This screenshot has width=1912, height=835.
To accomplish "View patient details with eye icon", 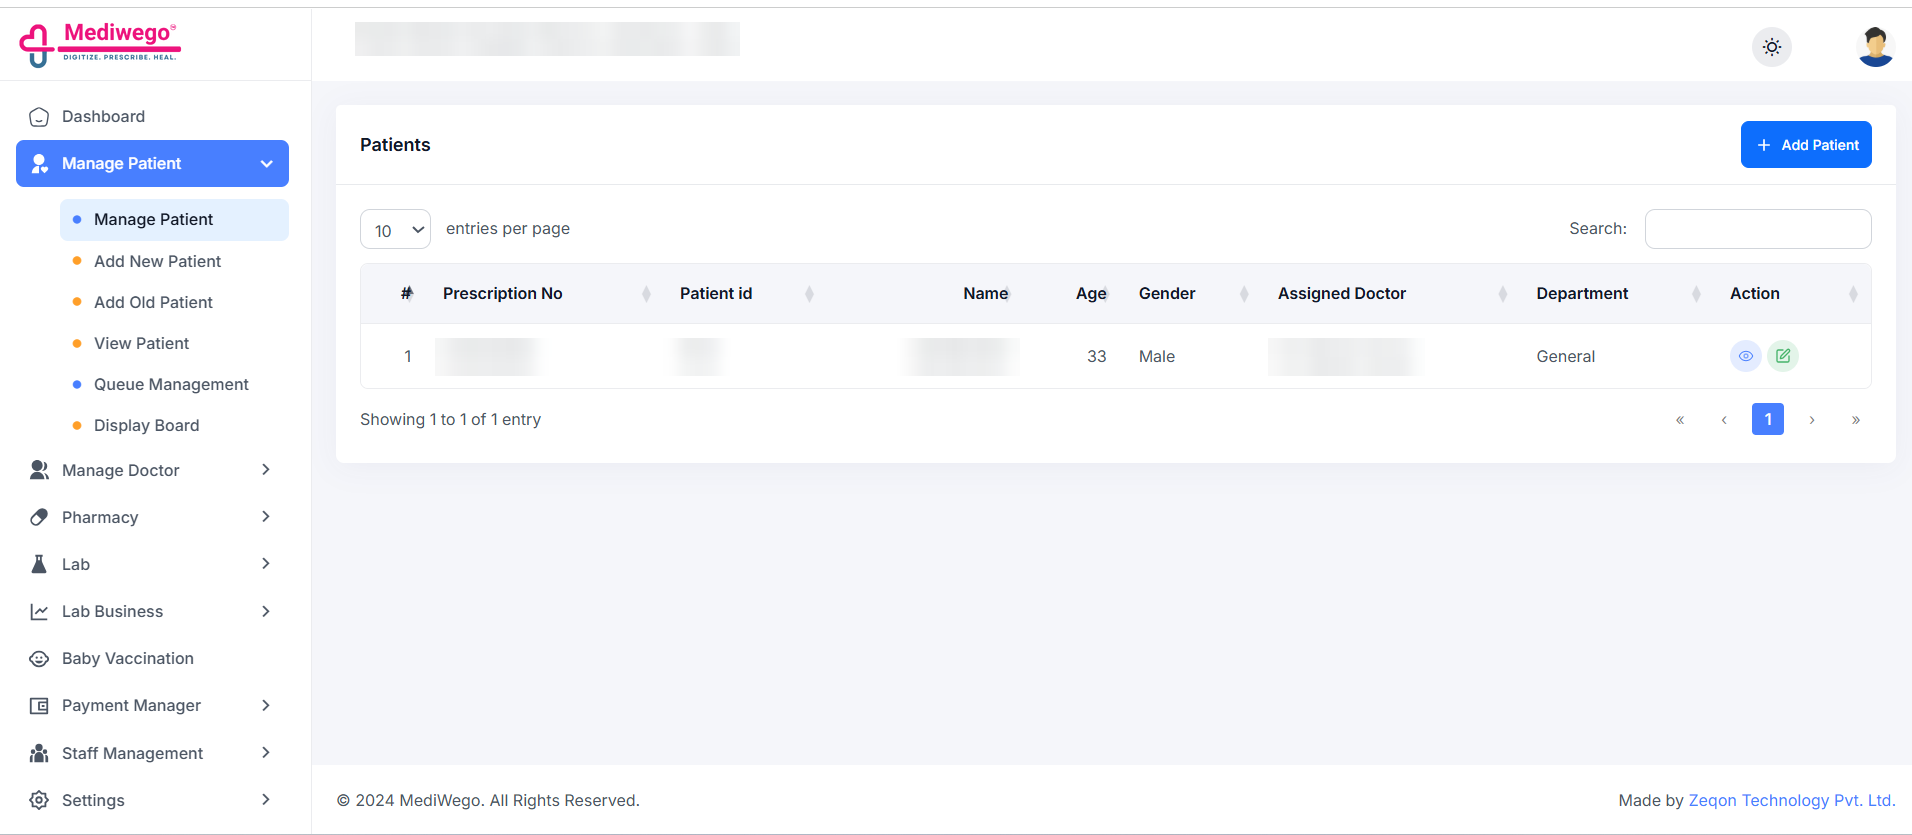I will [x=1745, y=356].
